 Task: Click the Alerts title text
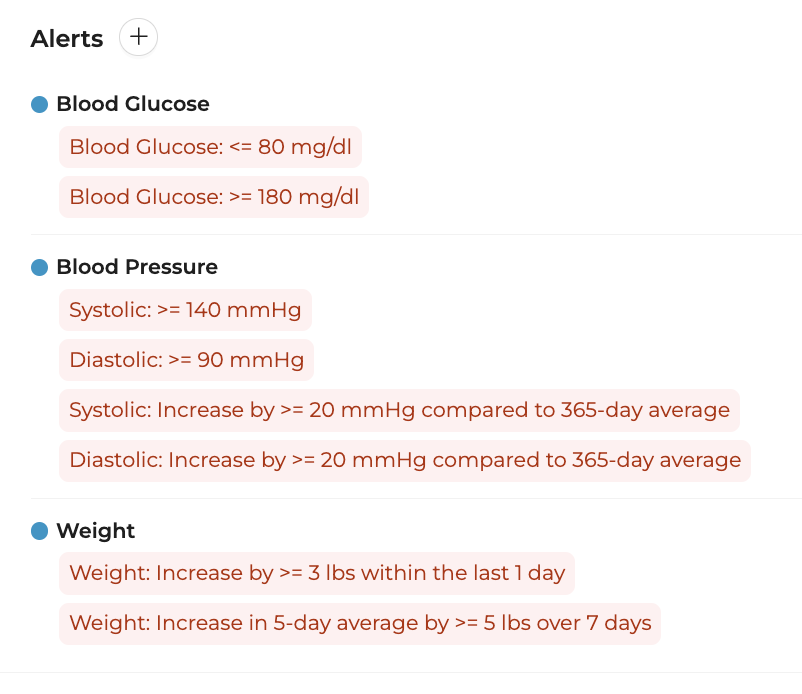click(67, 39)
